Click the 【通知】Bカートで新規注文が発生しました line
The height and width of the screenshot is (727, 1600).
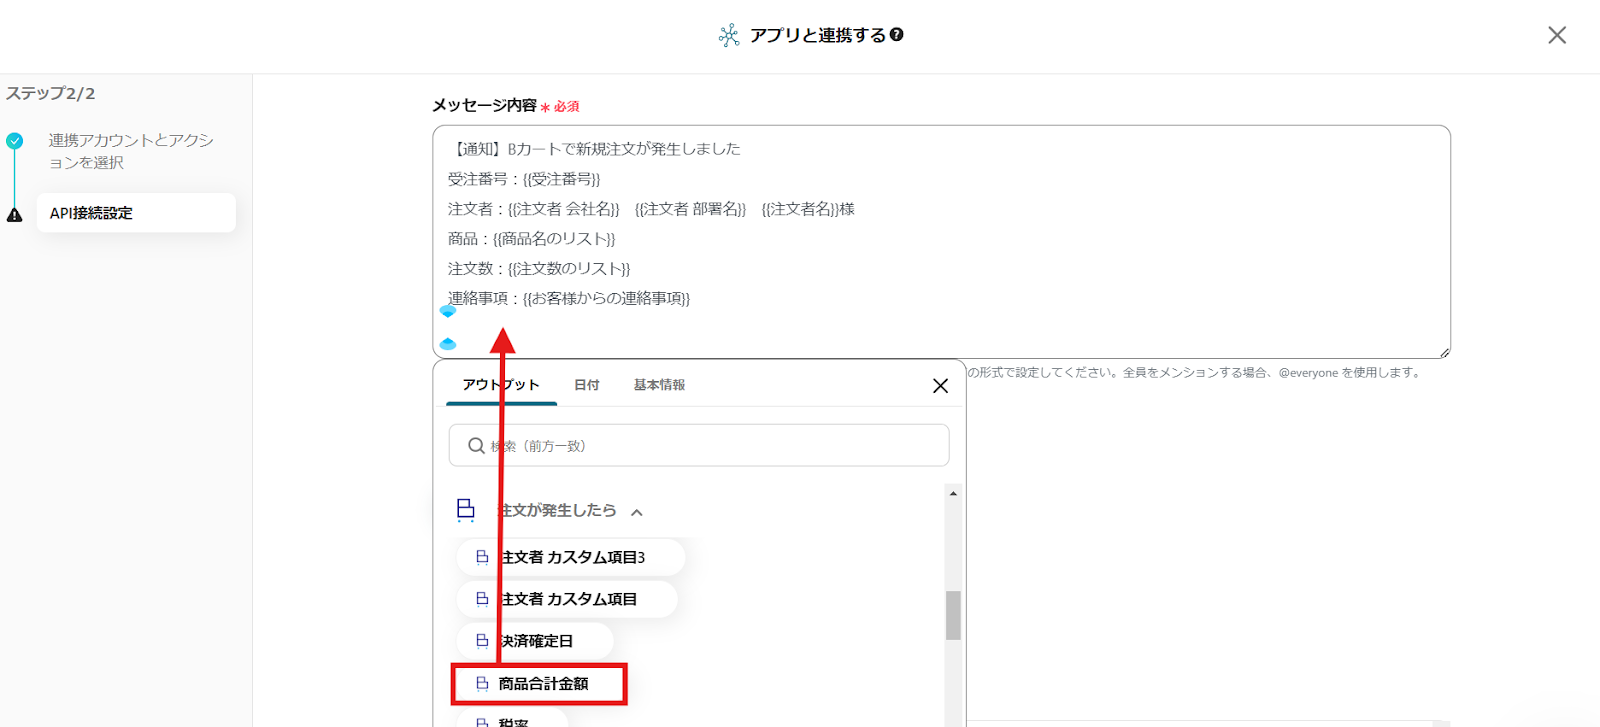(x=594, y=149)
